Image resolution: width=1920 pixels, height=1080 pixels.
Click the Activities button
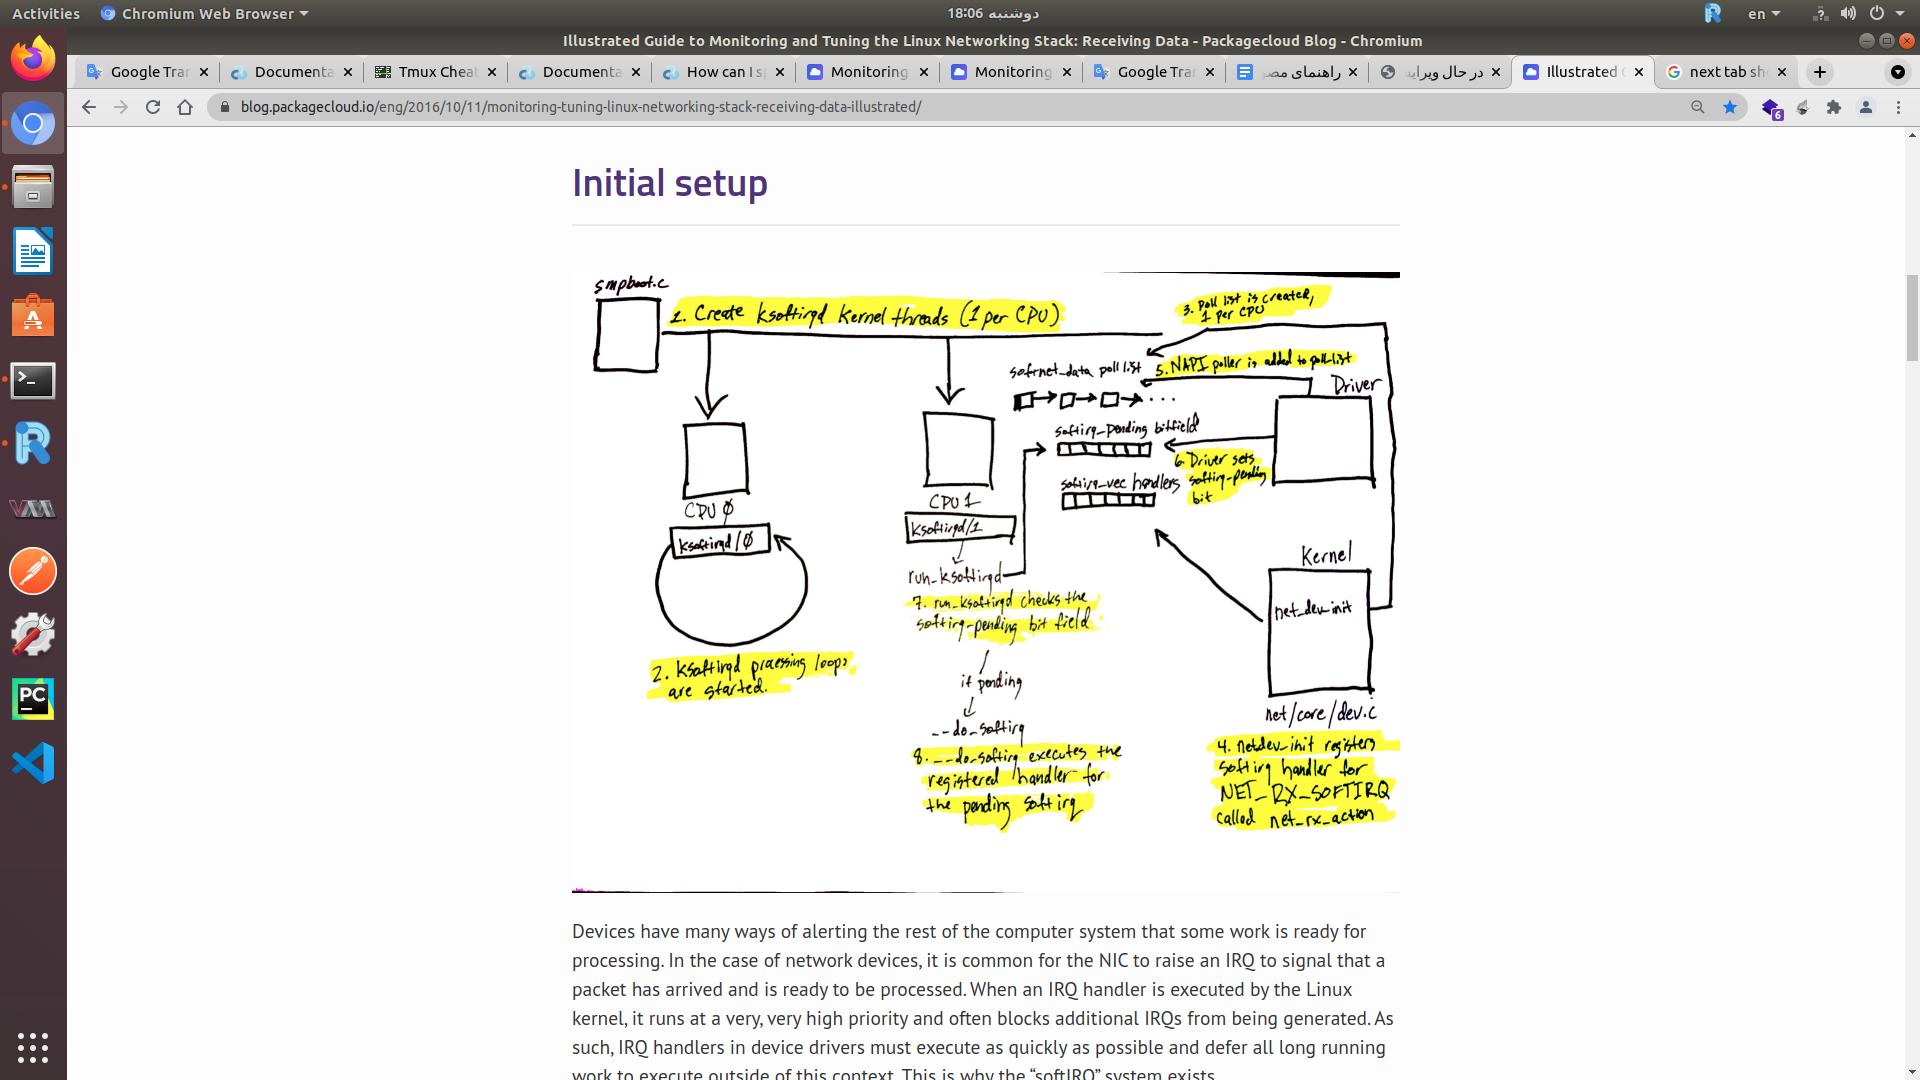46,14
